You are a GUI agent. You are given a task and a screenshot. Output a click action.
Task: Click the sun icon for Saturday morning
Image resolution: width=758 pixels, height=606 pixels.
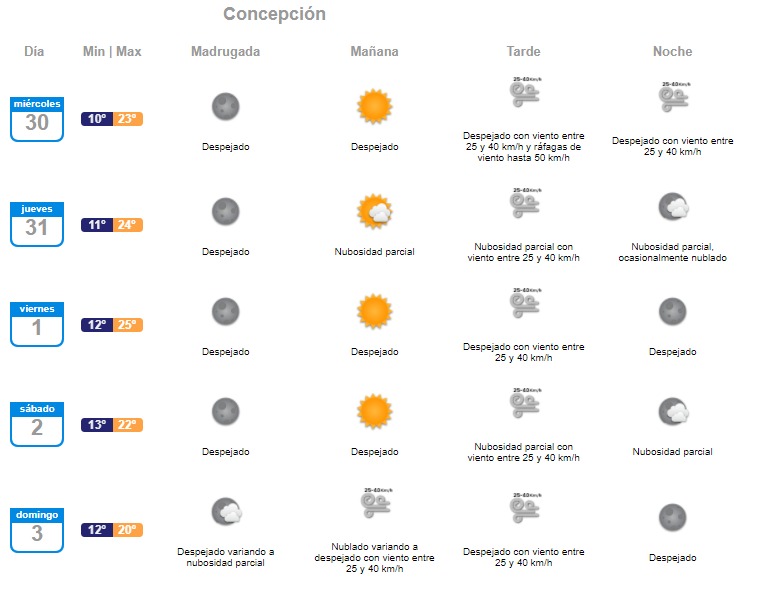[374, 410]
